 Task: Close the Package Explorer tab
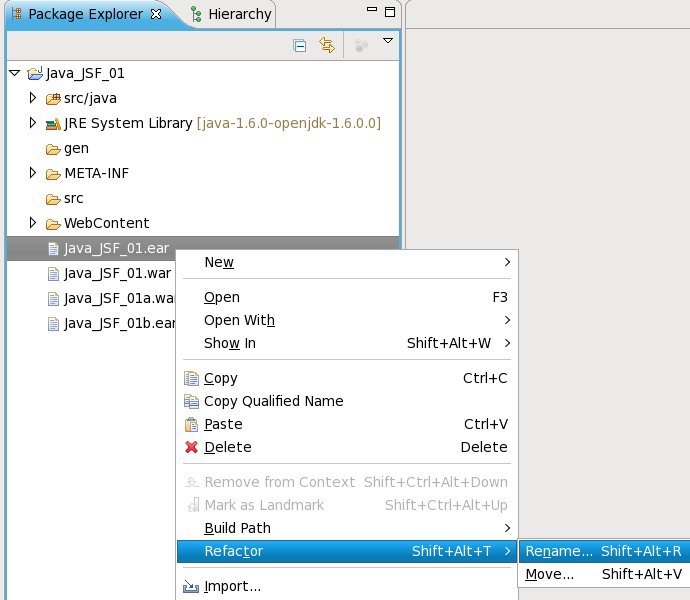[x=155, y=14]
